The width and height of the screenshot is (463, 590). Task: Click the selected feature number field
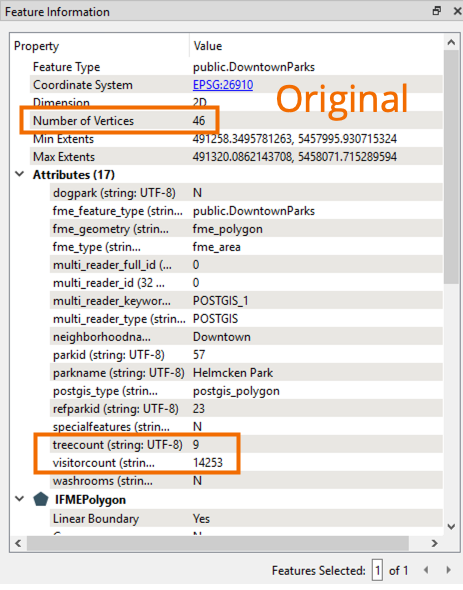coord(378,570)
